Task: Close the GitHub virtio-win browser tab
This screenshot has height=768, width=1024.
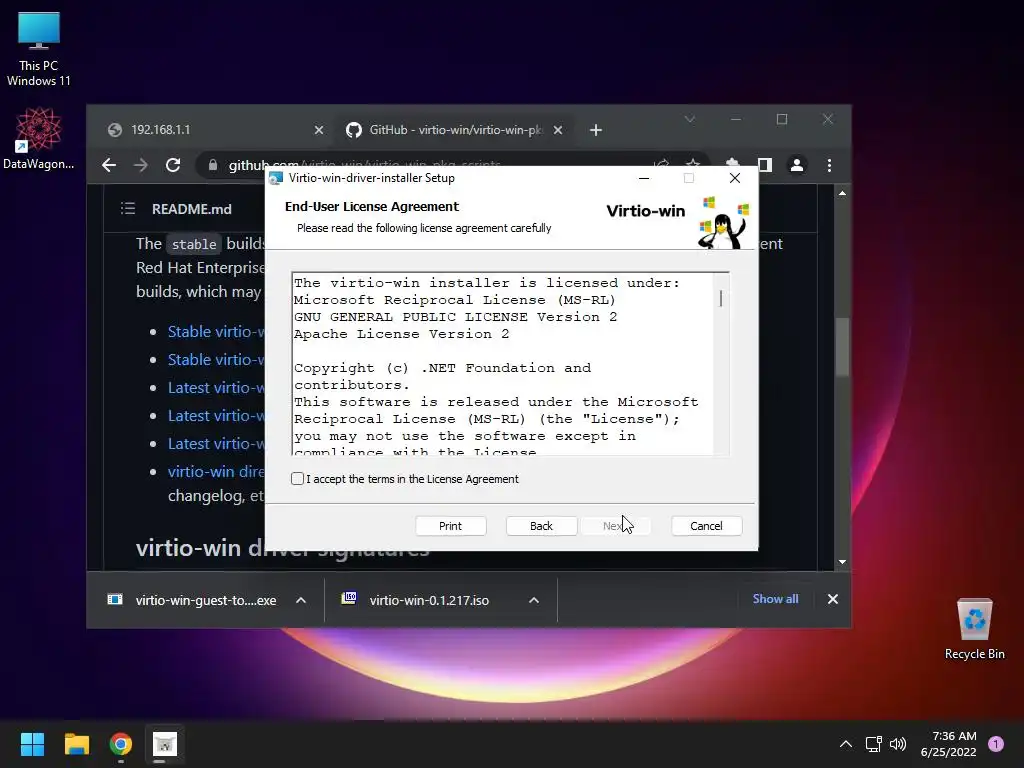Action: tap(558, 130)
